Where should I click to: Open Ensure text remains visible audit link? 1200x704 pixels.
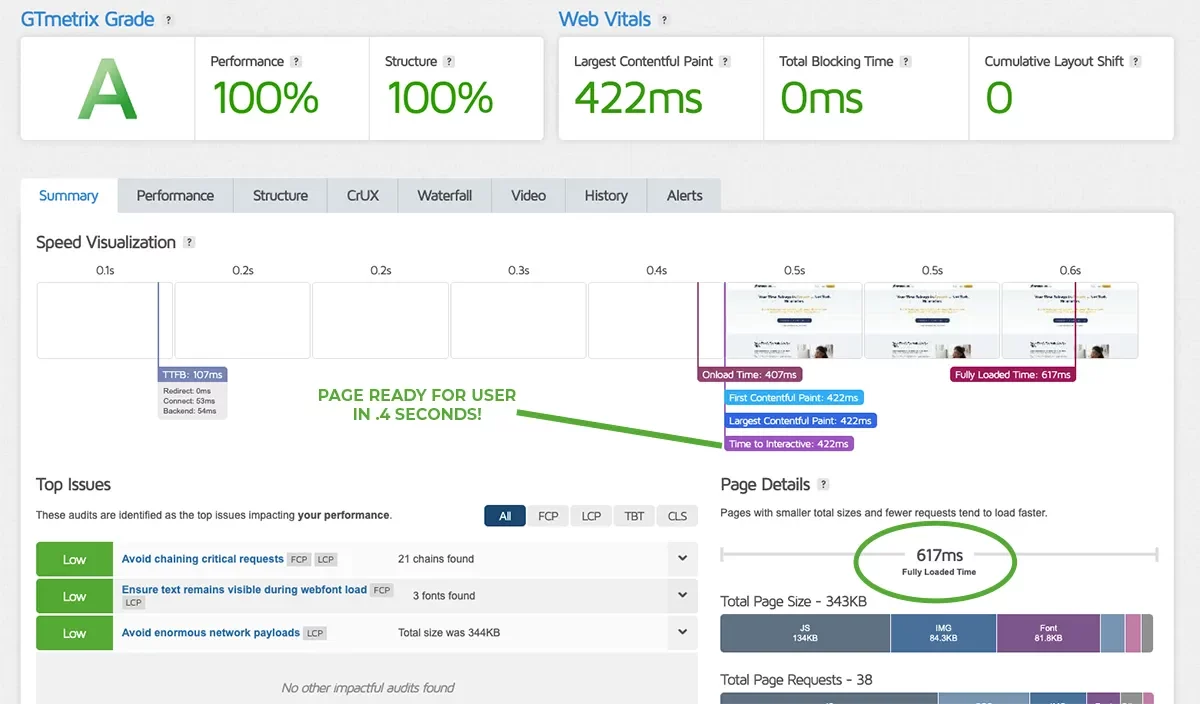(x=244, y=590)
